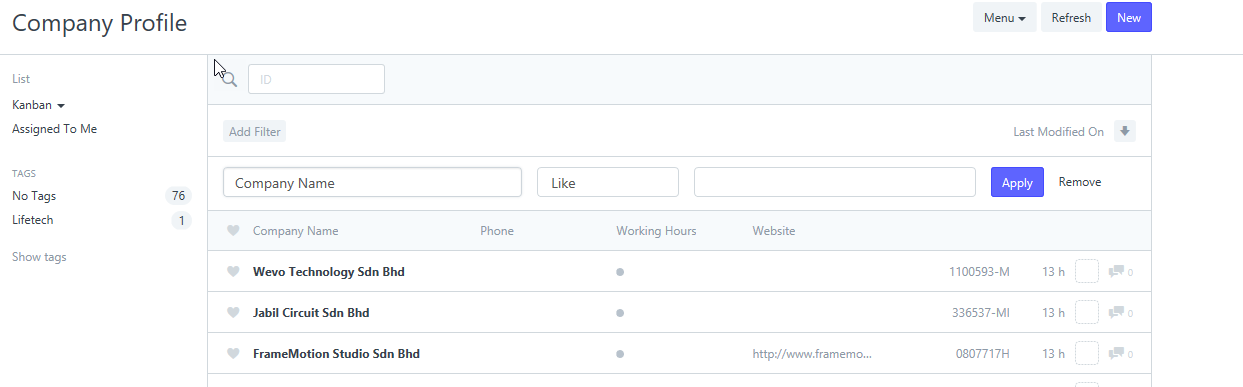Like the Jabil Circuit Sdn Bhd heart icon
This screenshot has height=387, width=1243.
pos(233,313)
